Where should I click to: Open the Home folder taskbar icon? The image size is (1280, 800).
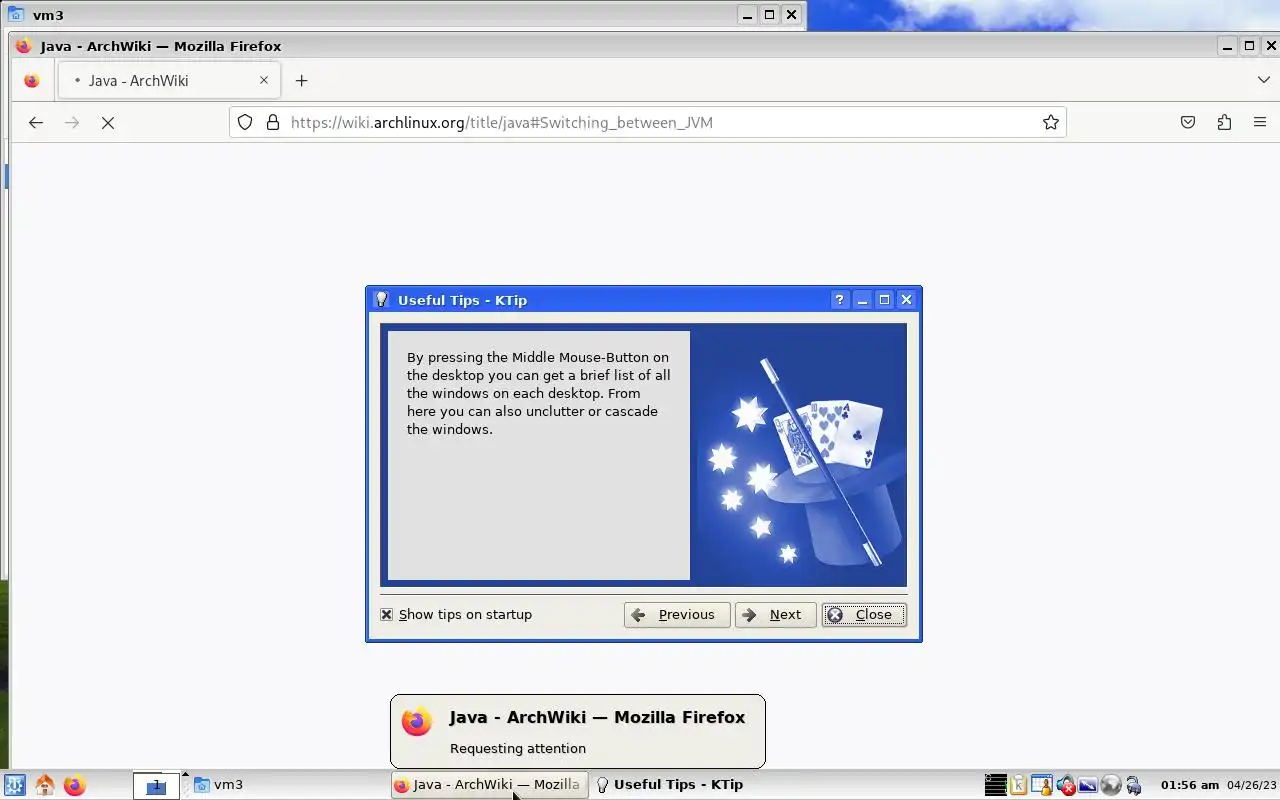click(44, 785)
